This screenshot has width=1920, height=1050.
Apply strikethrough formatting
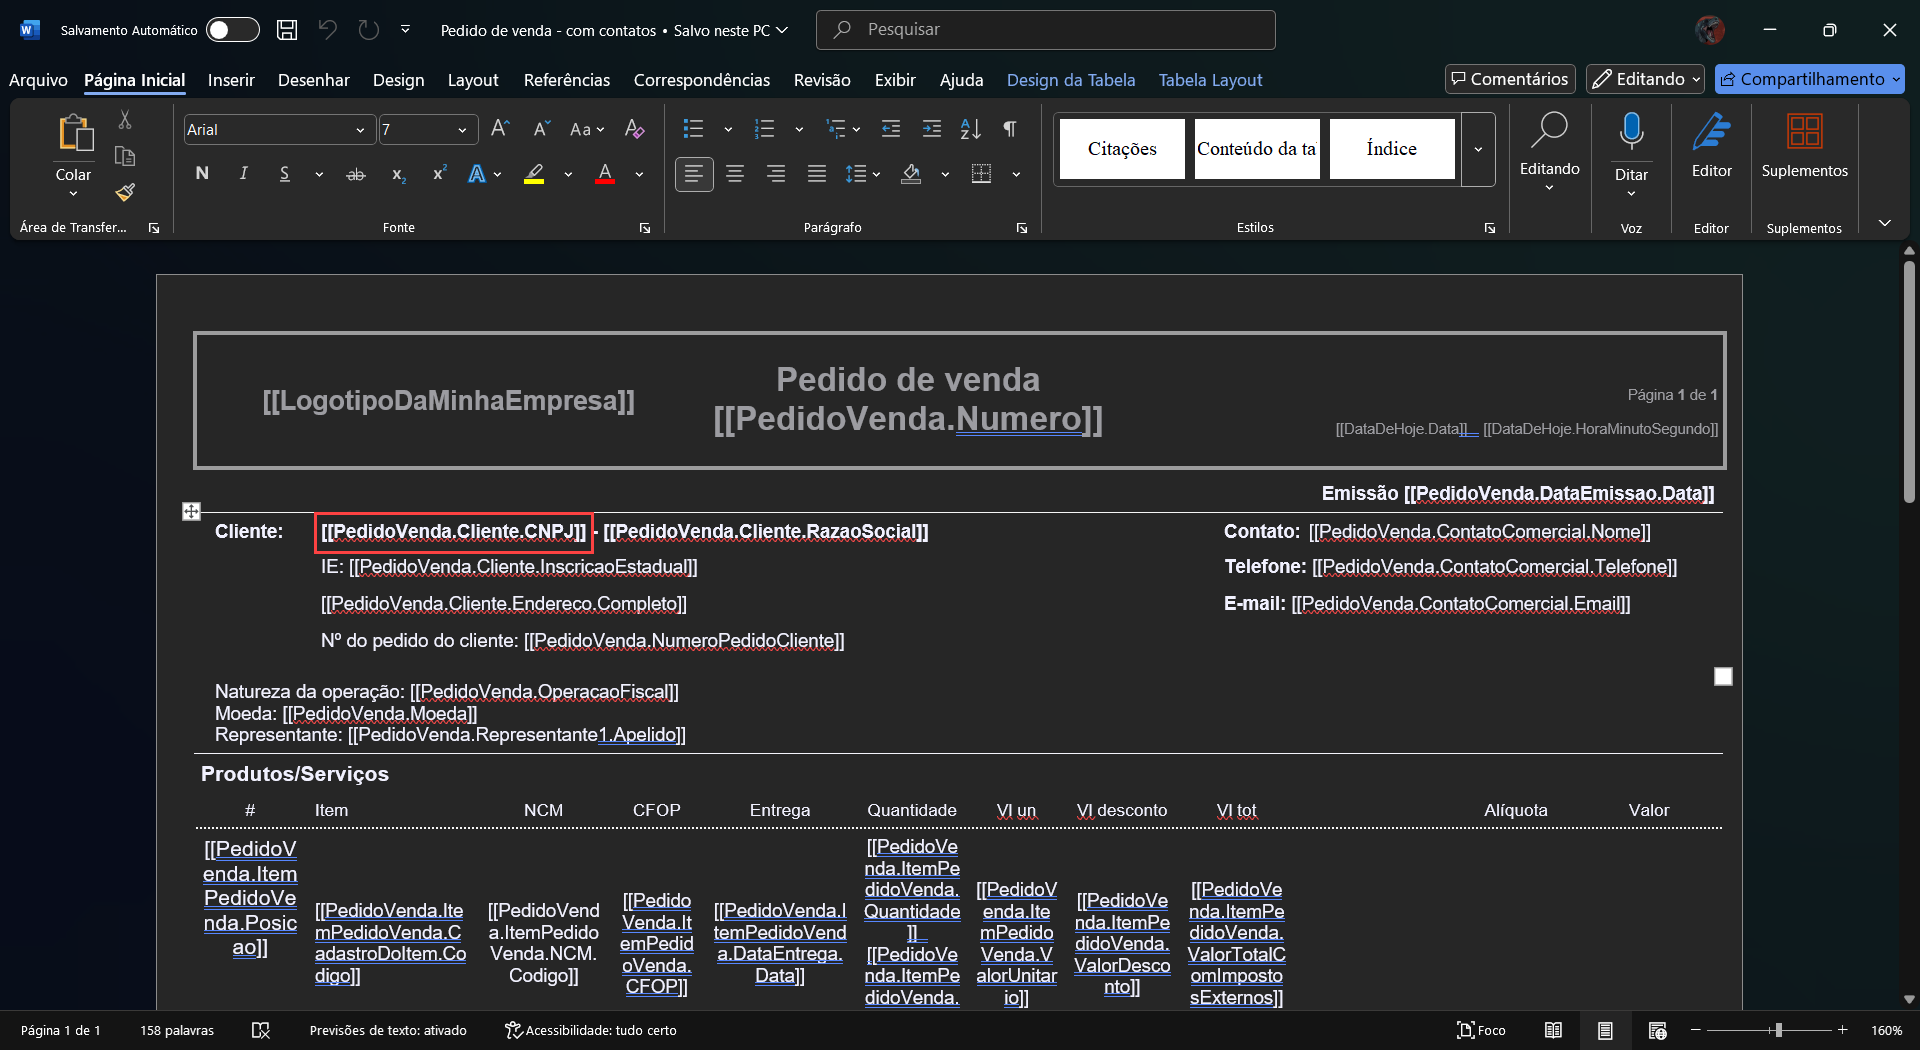(356, 175)
